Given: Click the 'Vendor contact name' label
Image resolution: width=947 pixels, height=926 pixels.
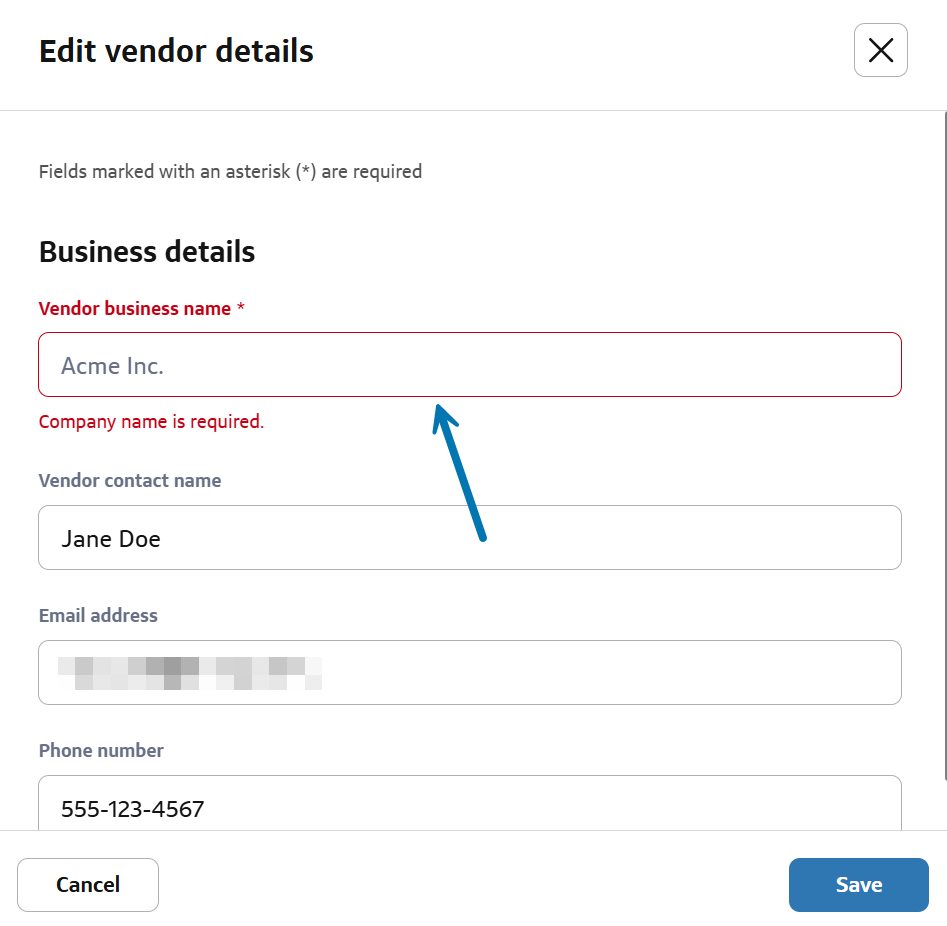Looking at the screenshot, I should point(130,481).
